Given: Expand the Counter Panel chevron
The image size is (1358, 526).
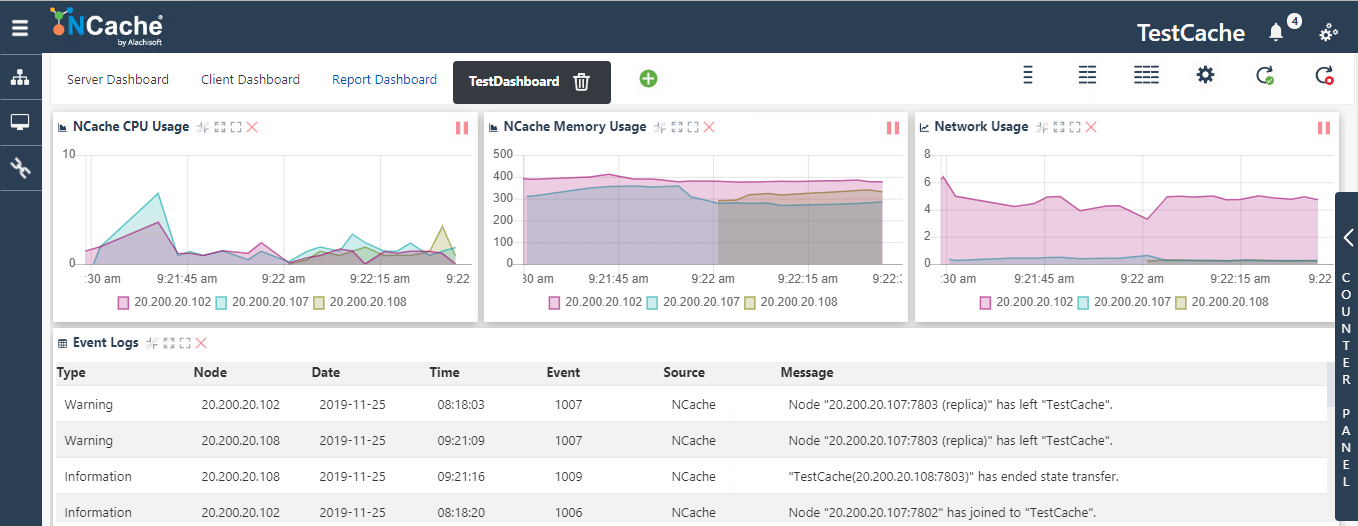Looking at the screenshot, I should pos(1348,237).
